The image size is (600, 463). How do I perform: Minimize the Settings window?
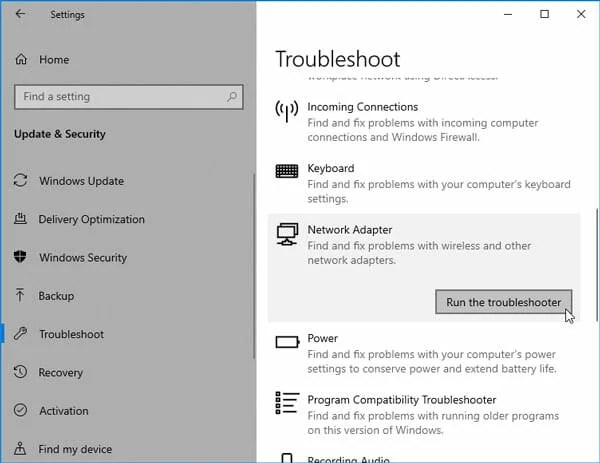(x=508, y=15)
